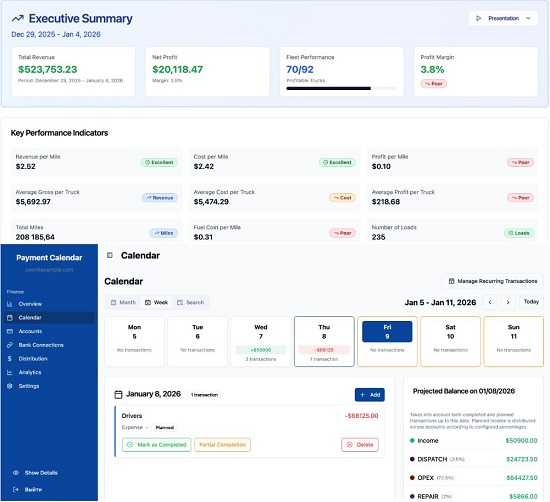Image resolution: width=550 pixels, height=502 pixels.
Task: Go to previous week chevron
Action: pyautogui.click(x=490, y=302)
